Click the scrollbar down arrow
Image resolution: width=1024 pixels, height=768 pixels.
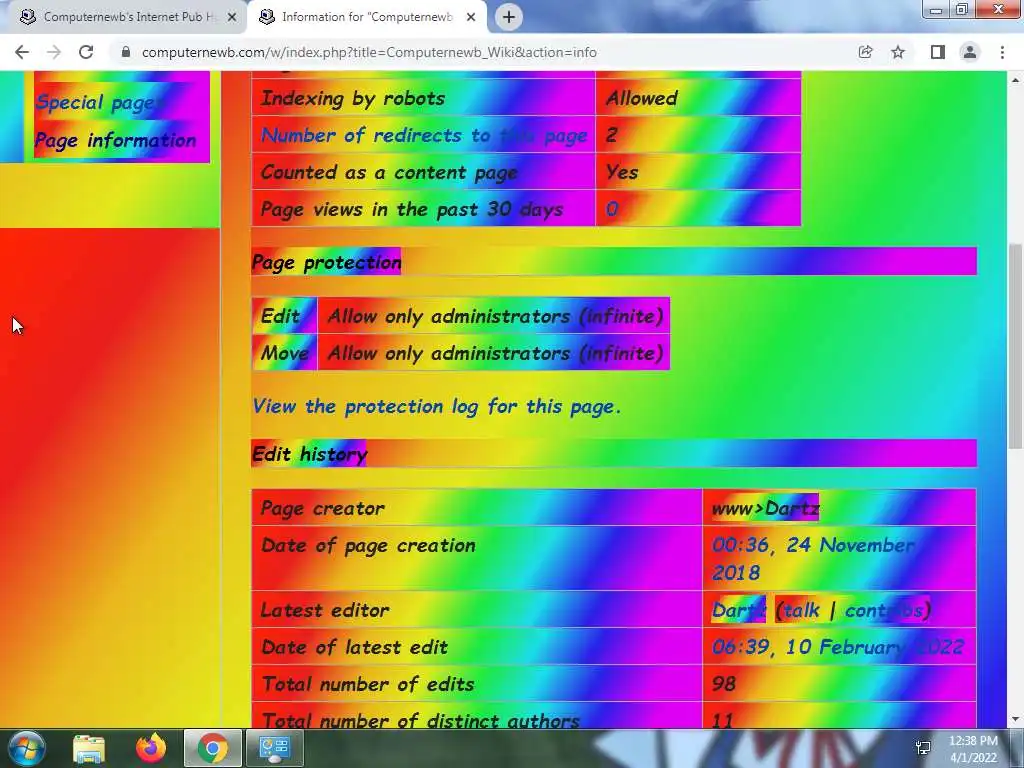[1015, 719]
